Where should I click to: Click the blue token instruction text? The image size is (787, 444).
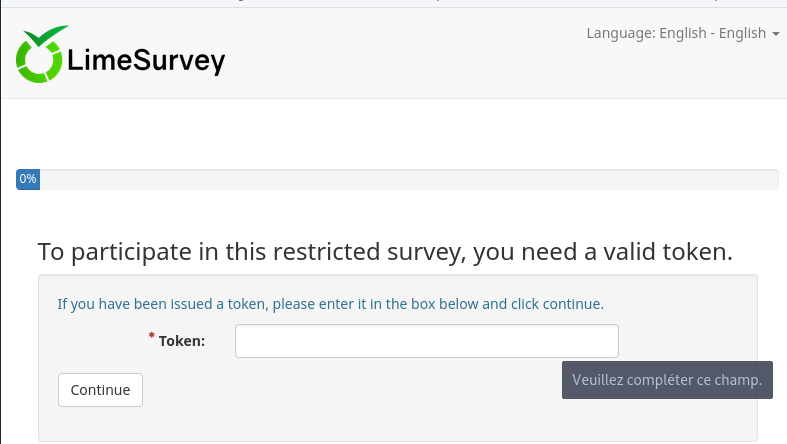point(330,303)
